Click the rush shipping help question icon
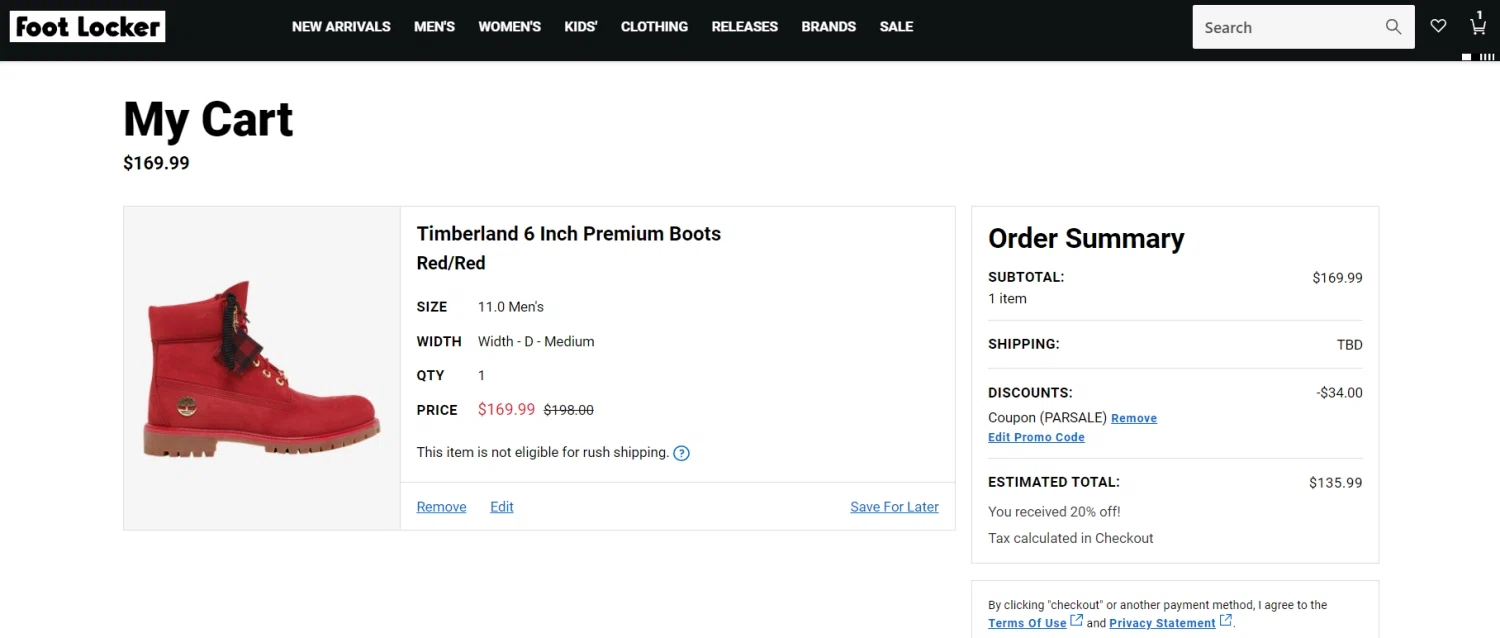Viewport: 1500px width, 638px height. (681, 453)
